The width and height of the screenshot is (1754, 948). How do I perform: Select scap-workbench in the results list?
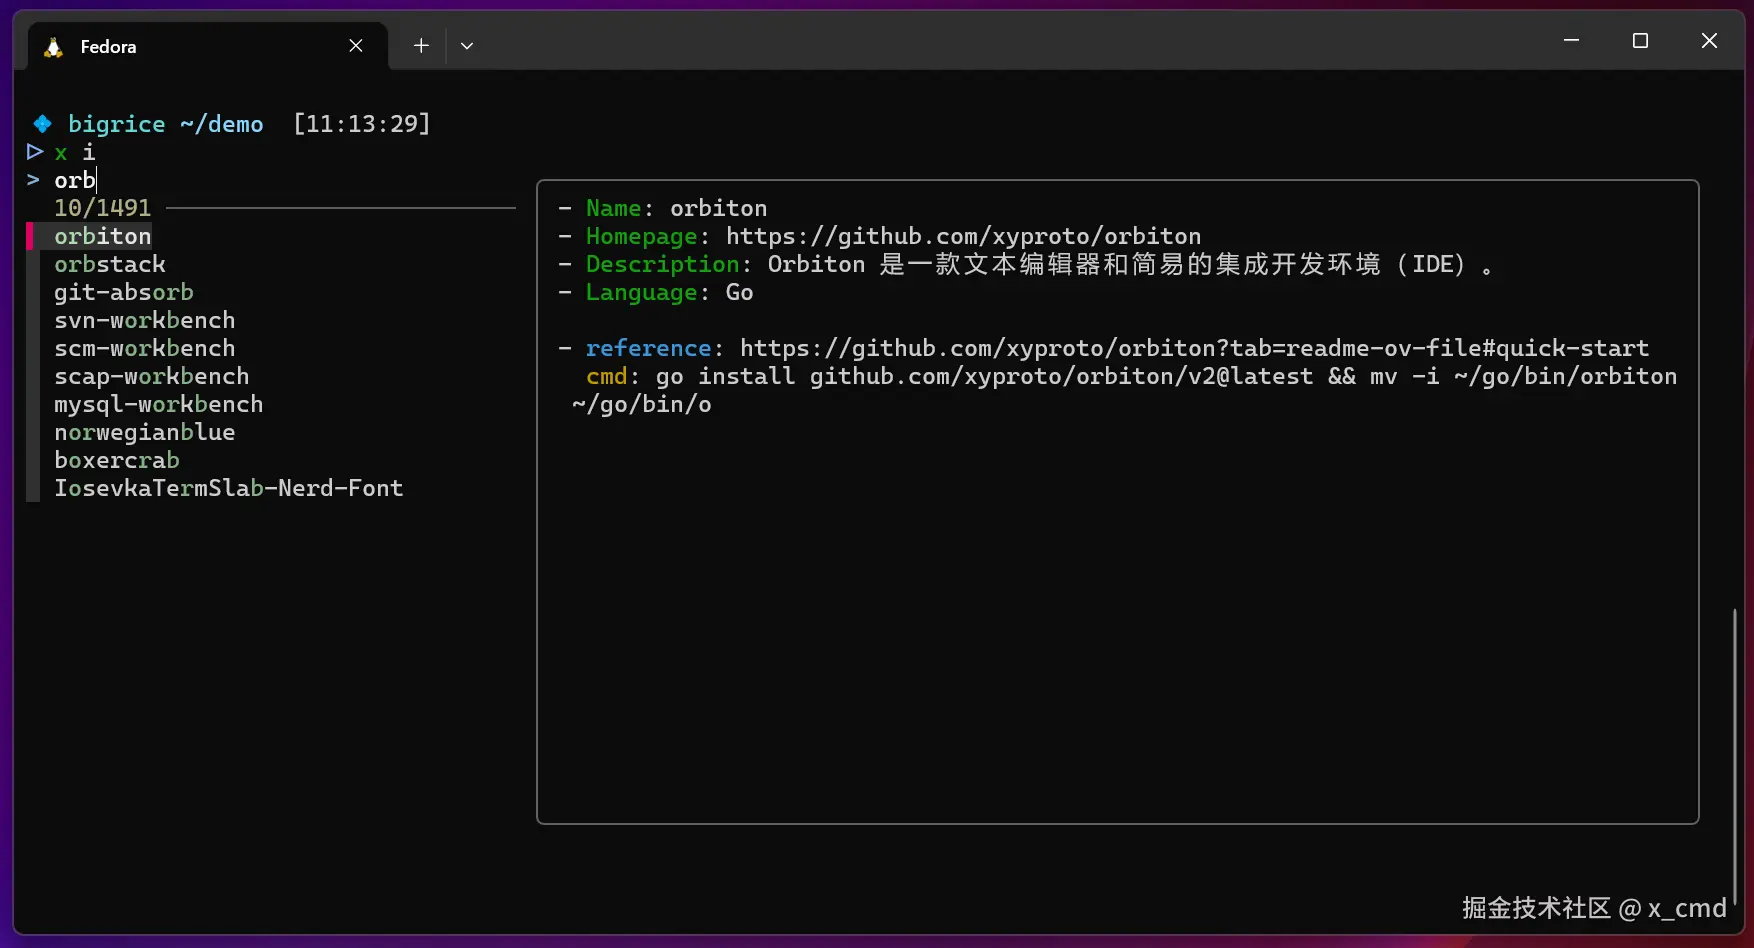click(152, 376)
